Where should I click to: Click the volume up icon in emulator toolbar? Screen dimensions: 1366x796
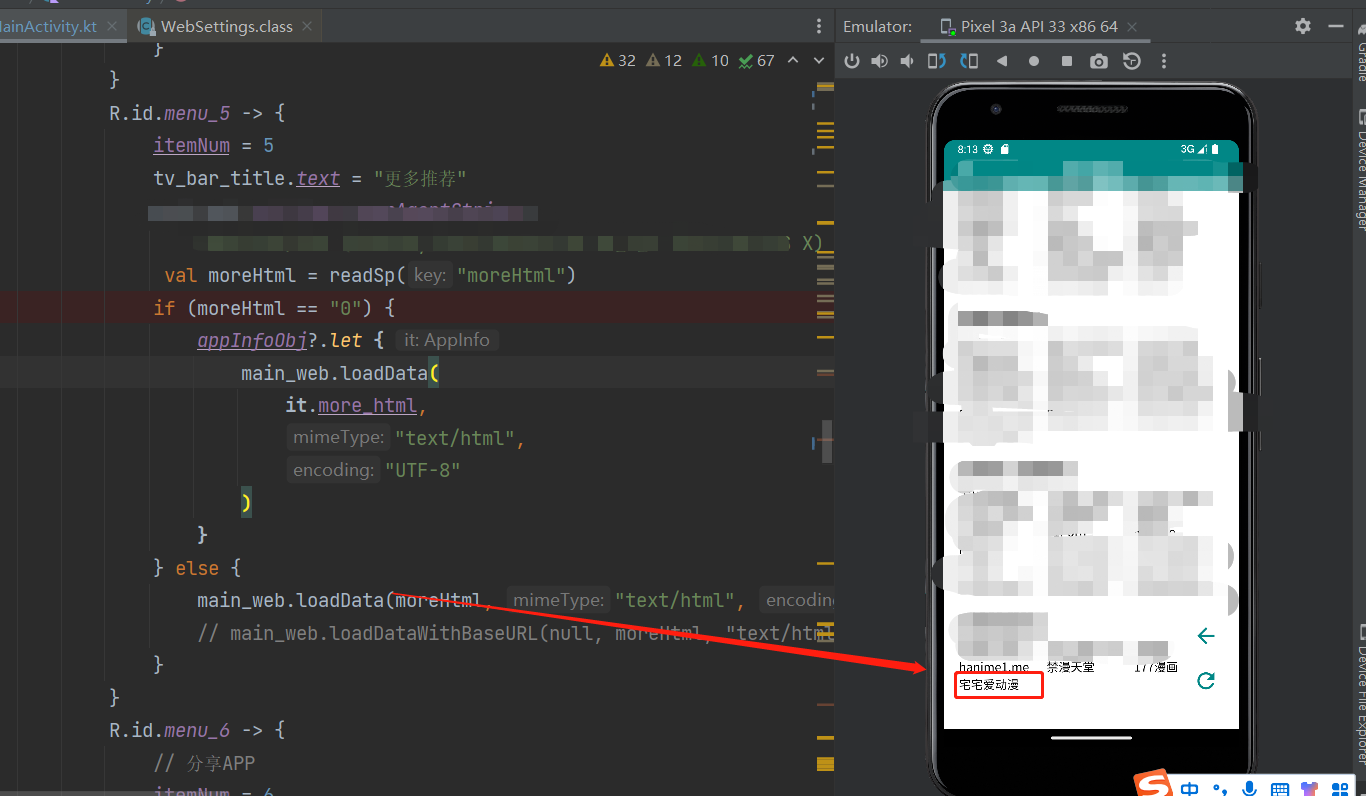[x=879, y=61]
